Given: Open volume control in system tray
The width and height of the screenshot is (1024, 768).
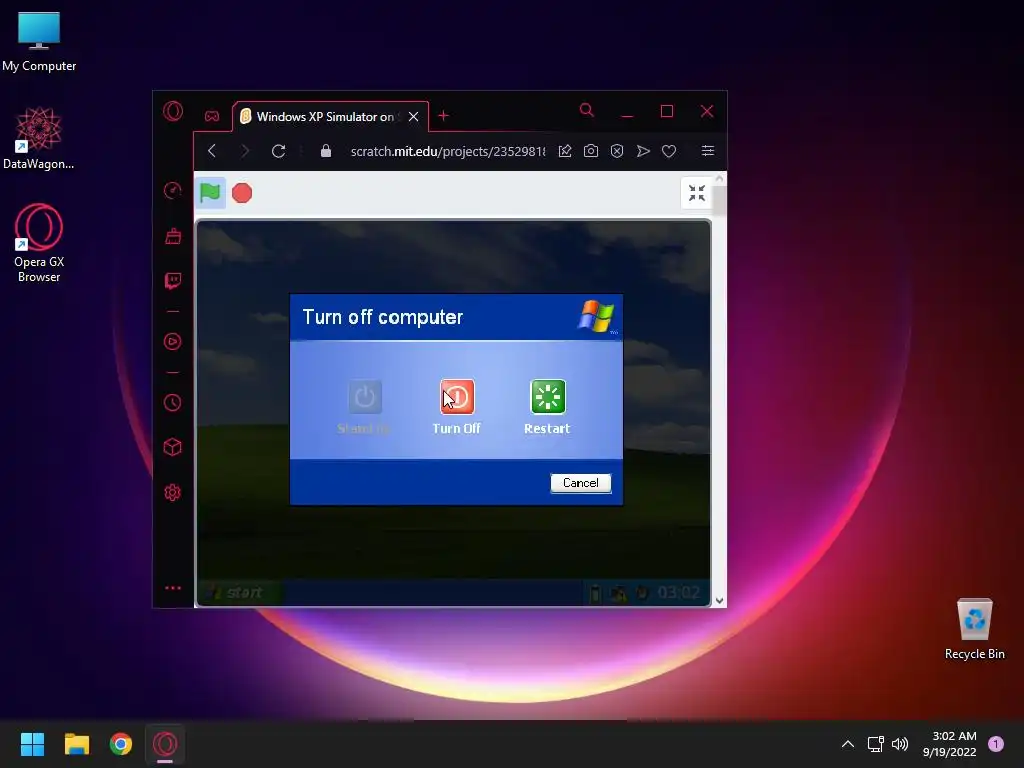Looking at the screenshot, I should point(900,744).
